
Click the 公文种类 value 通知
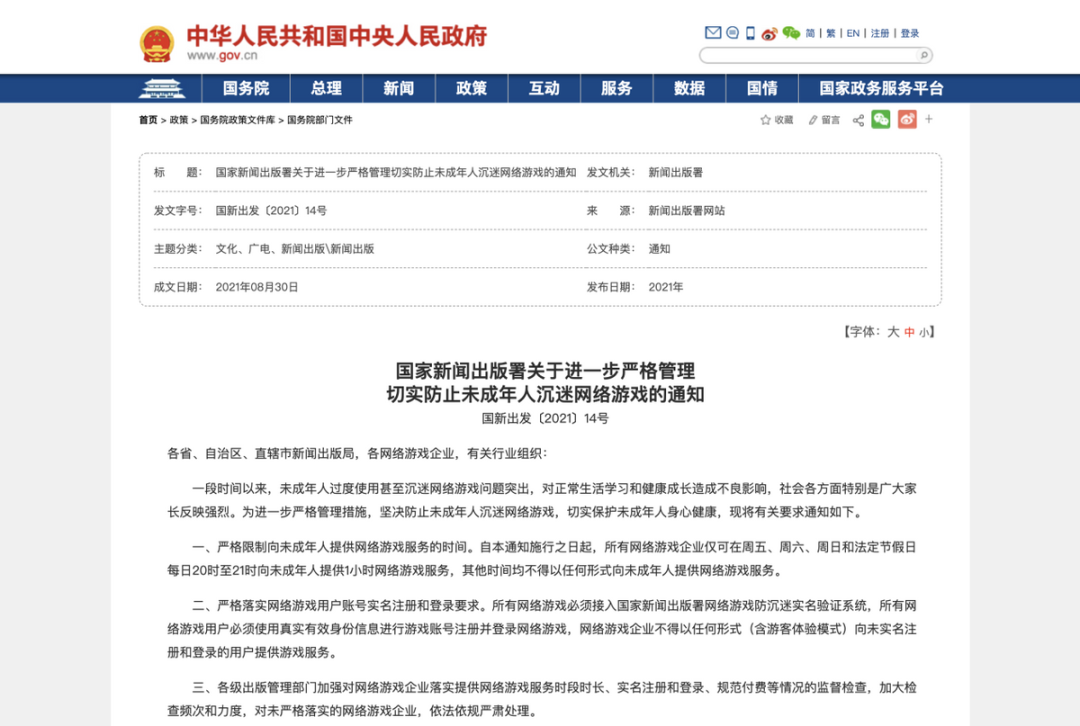click(x=659, y=249)
